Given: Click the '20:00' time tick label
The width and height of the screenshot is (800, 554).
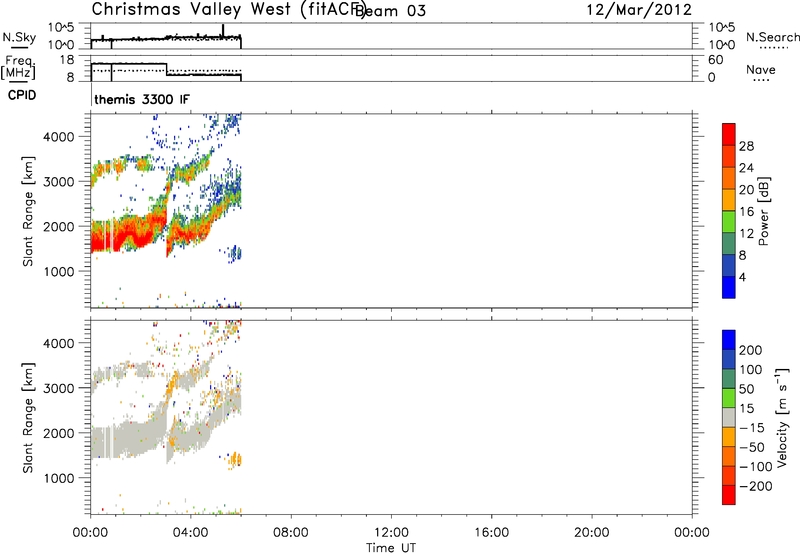Looking at the screenshot, I should coord(591,533).
